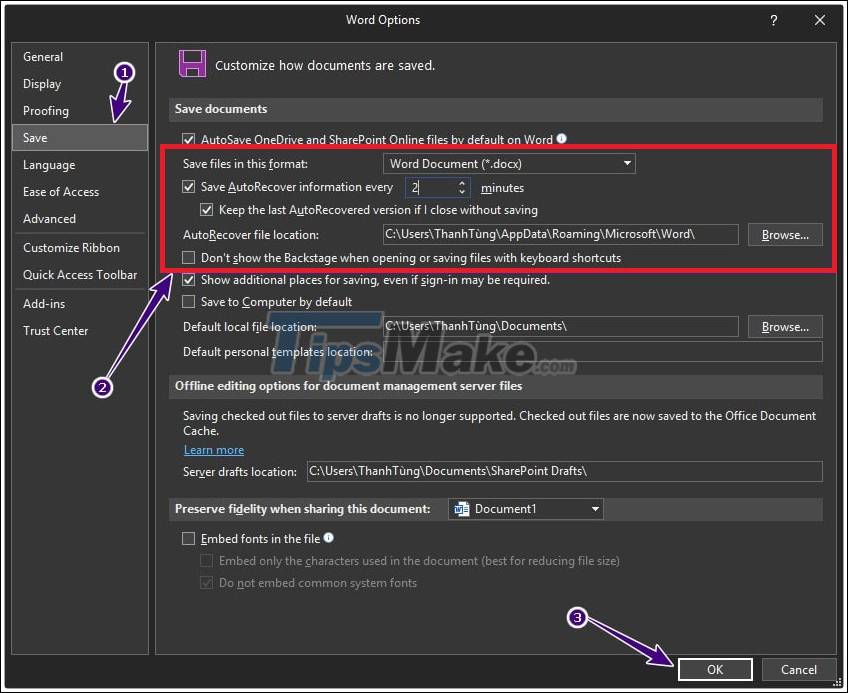Disable Keep the last AutoRecovered version
The height and width of the screenshot is (693, 848).
pos(206,210)
